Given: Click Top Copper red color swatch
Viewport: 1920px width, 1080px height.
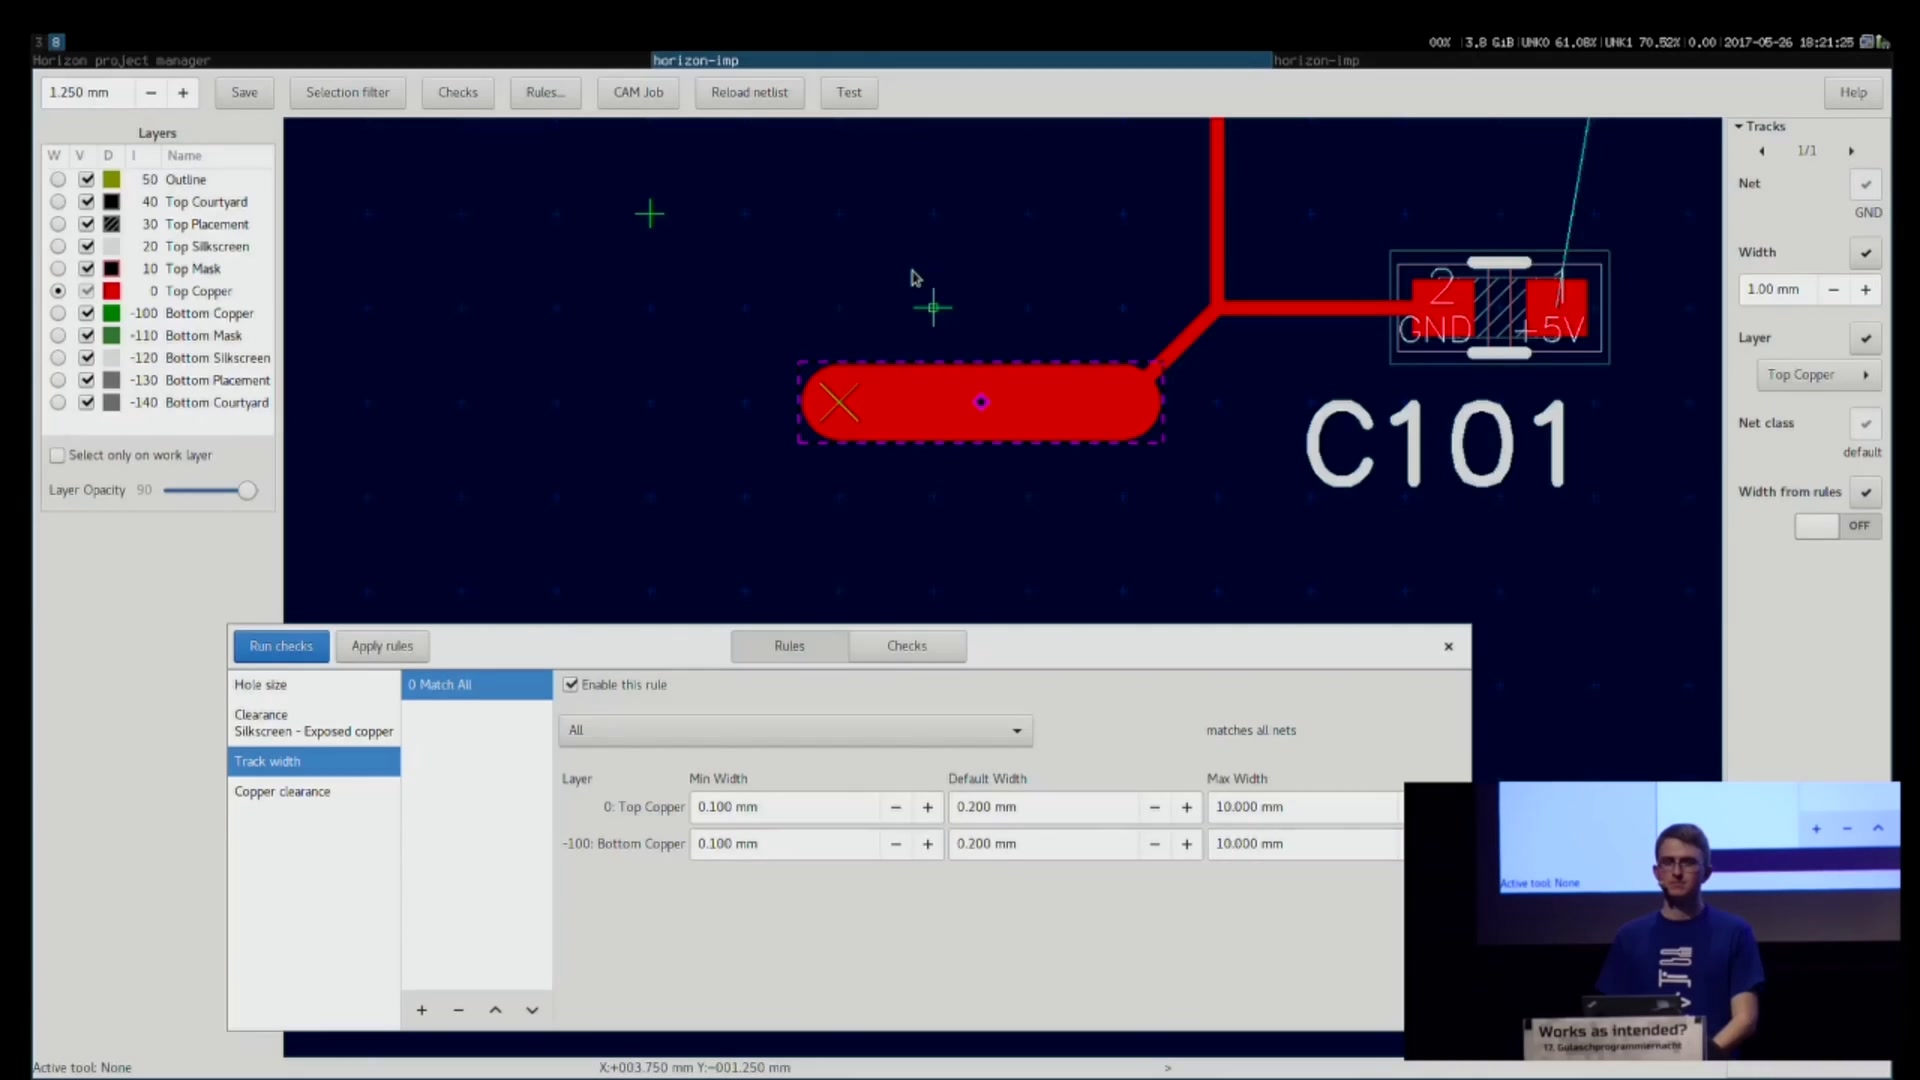Looking at the screenshot, I should coord(112,291).
